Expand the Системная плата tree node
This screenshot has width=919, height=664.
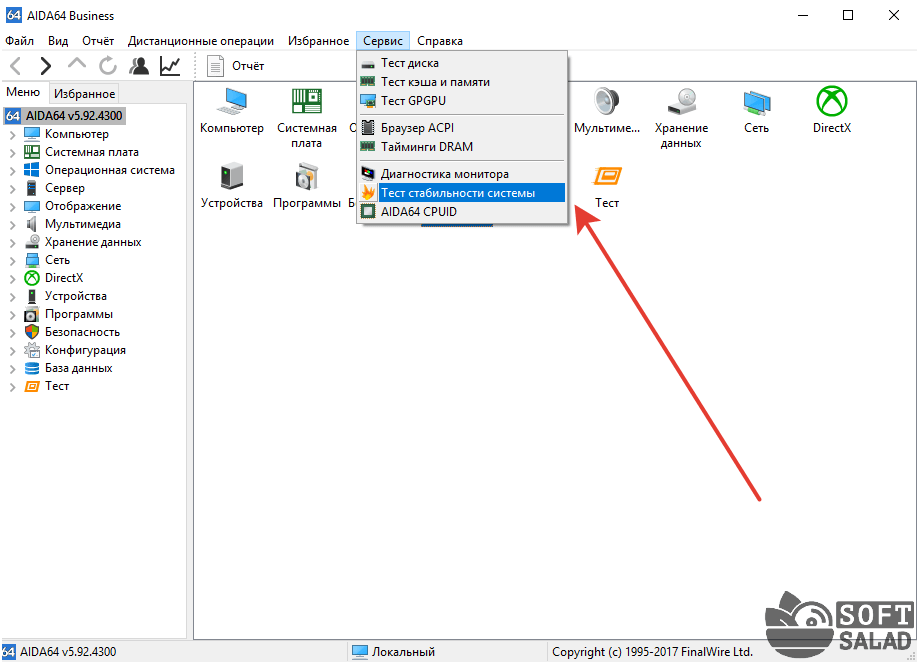click(12, 153)
